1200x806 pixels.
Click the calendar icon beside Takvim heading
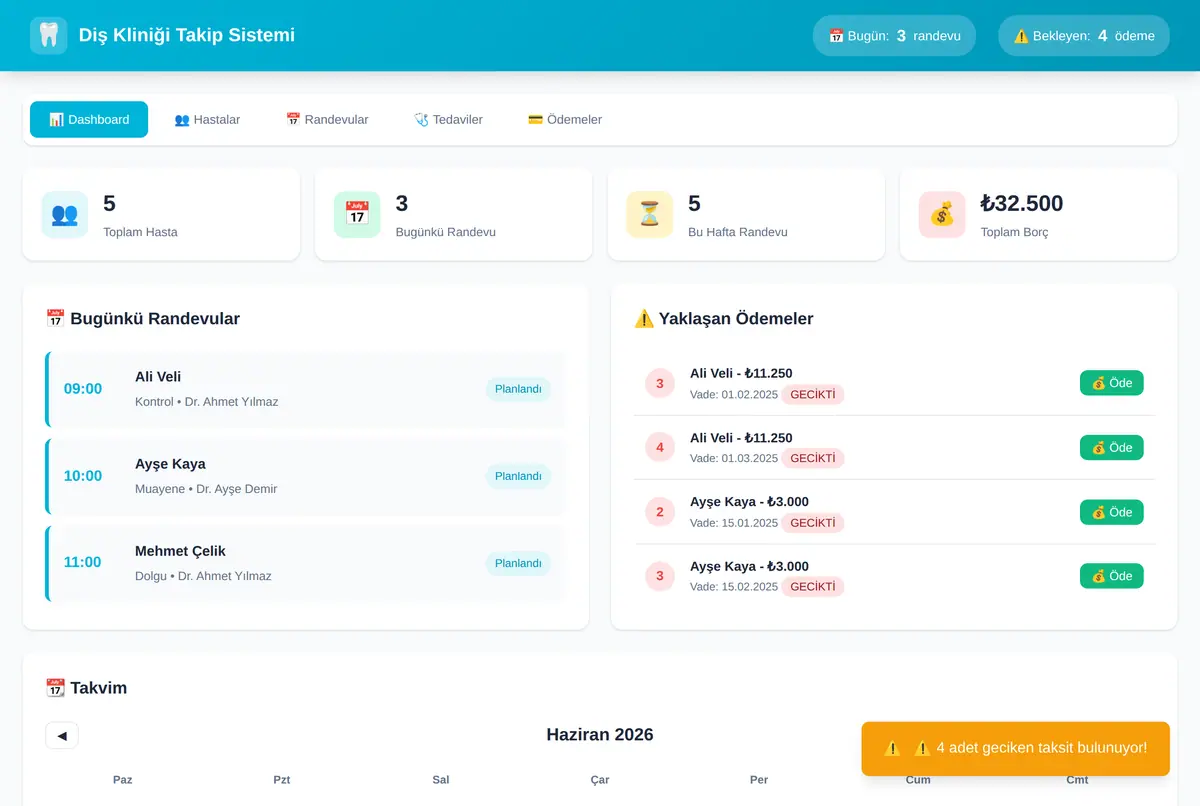56,688
